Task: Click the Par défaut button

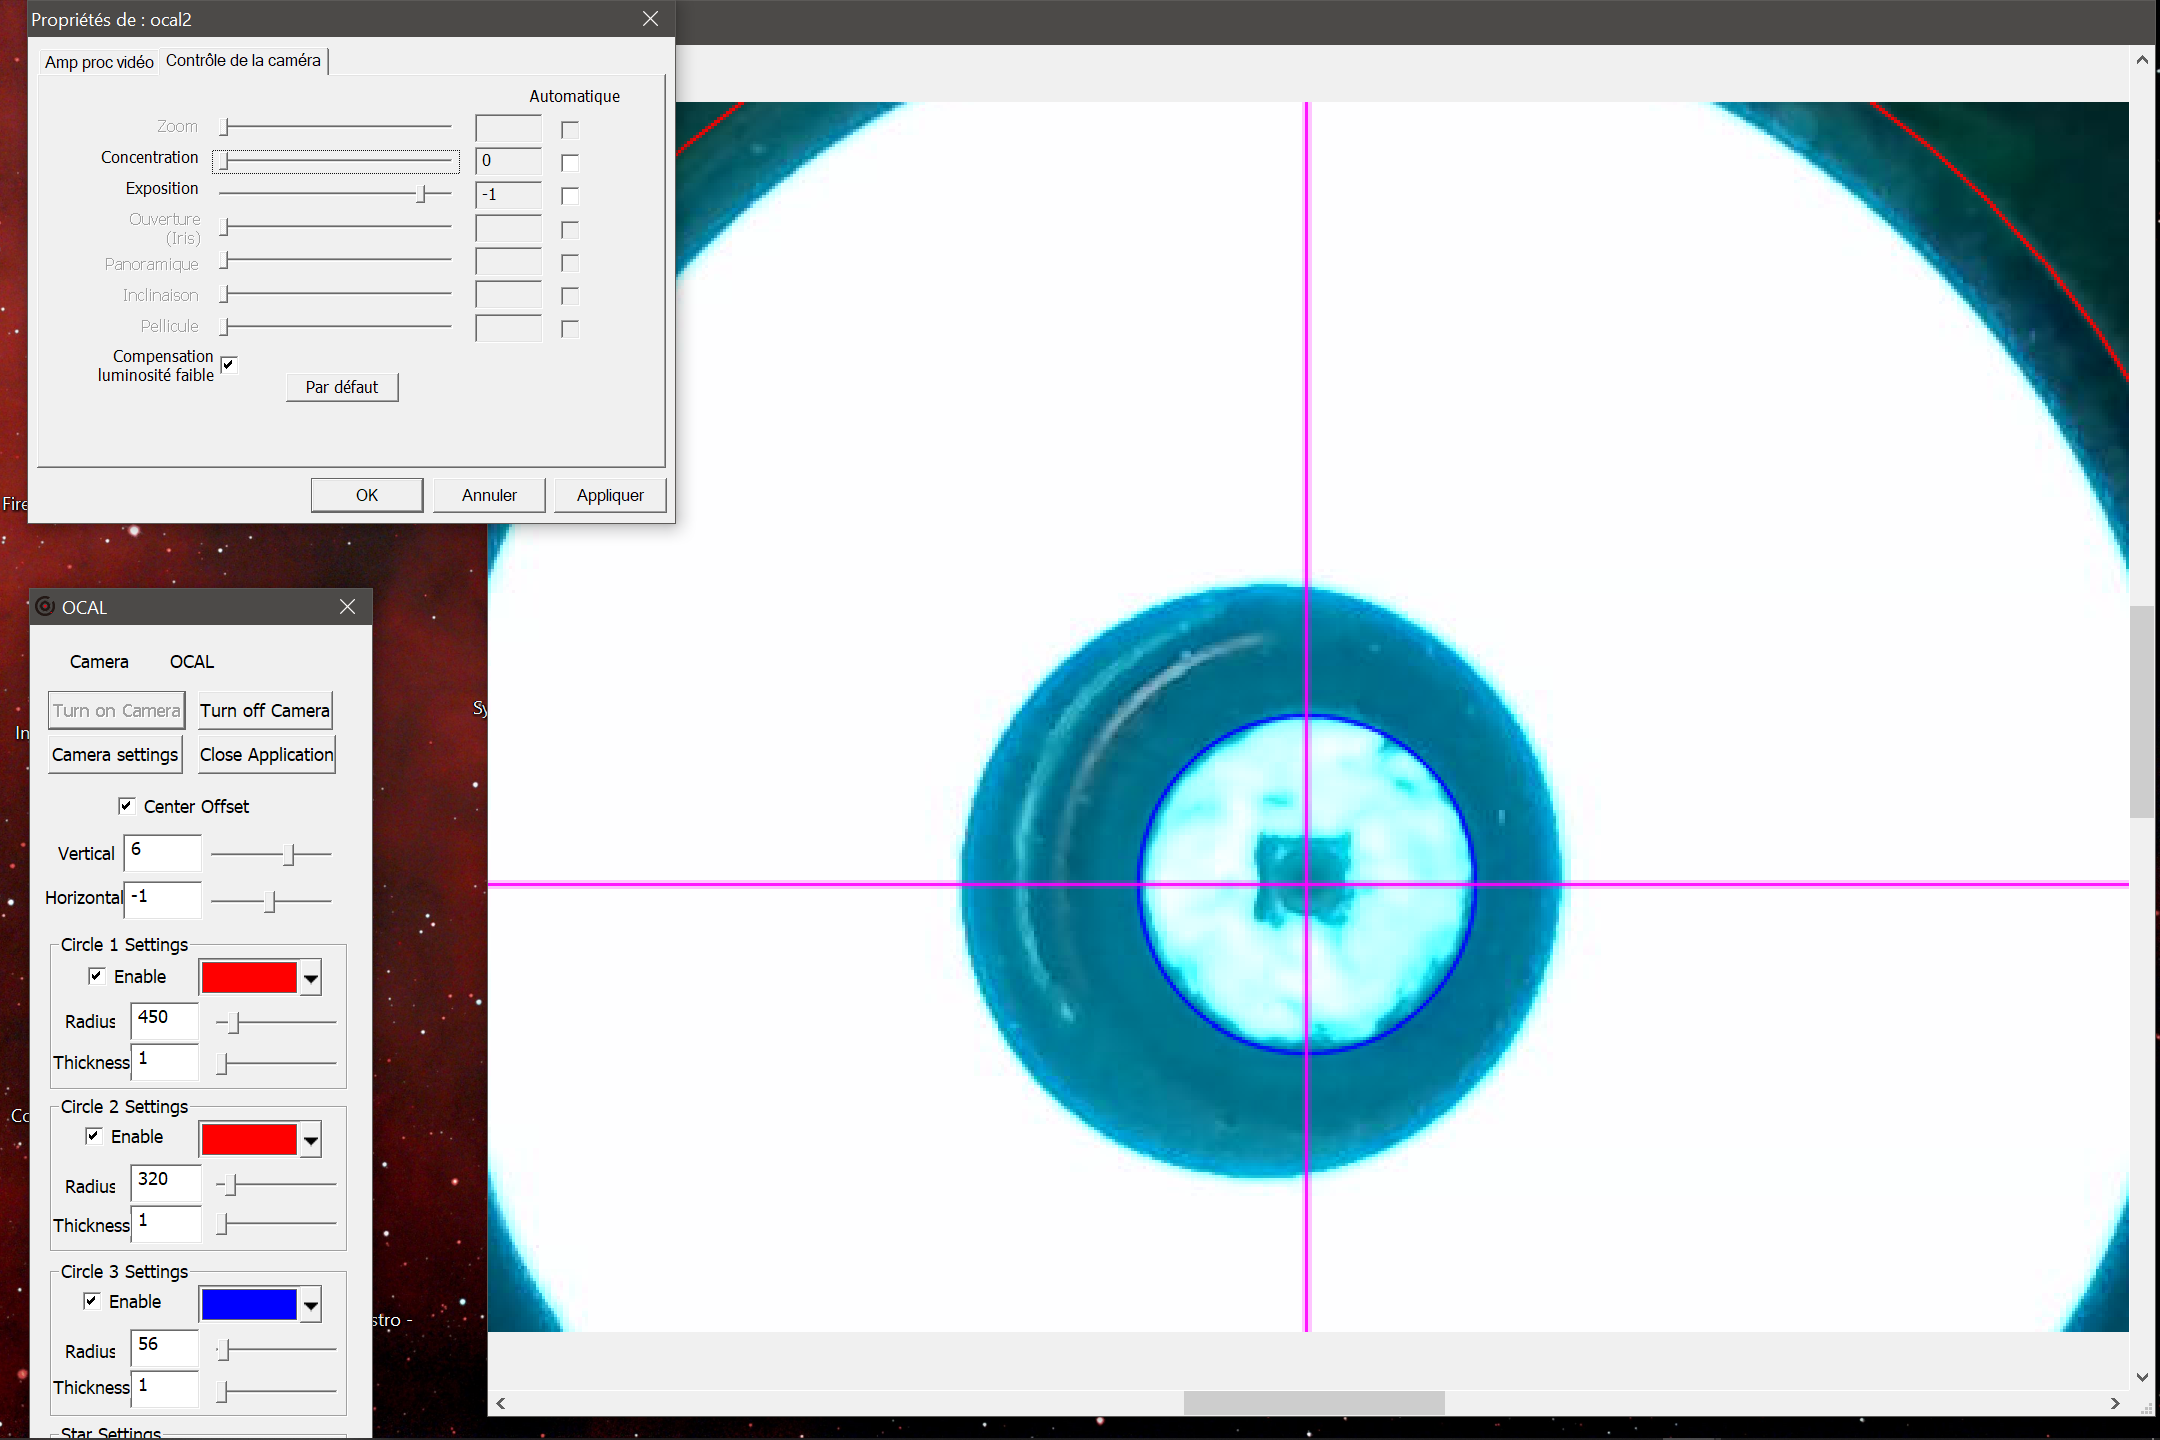Action: pos(342,387)
